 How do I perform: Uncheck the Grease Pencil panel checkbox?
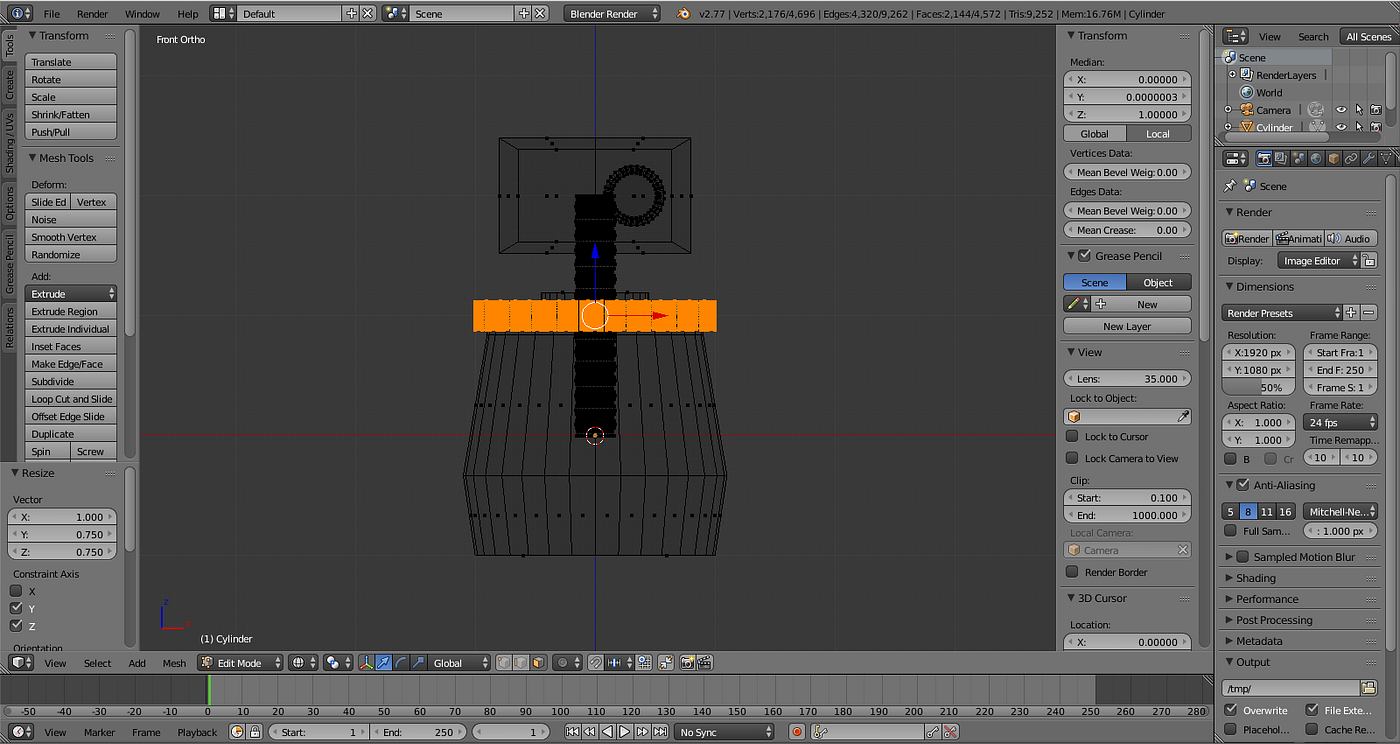(x=1084, y=256)
